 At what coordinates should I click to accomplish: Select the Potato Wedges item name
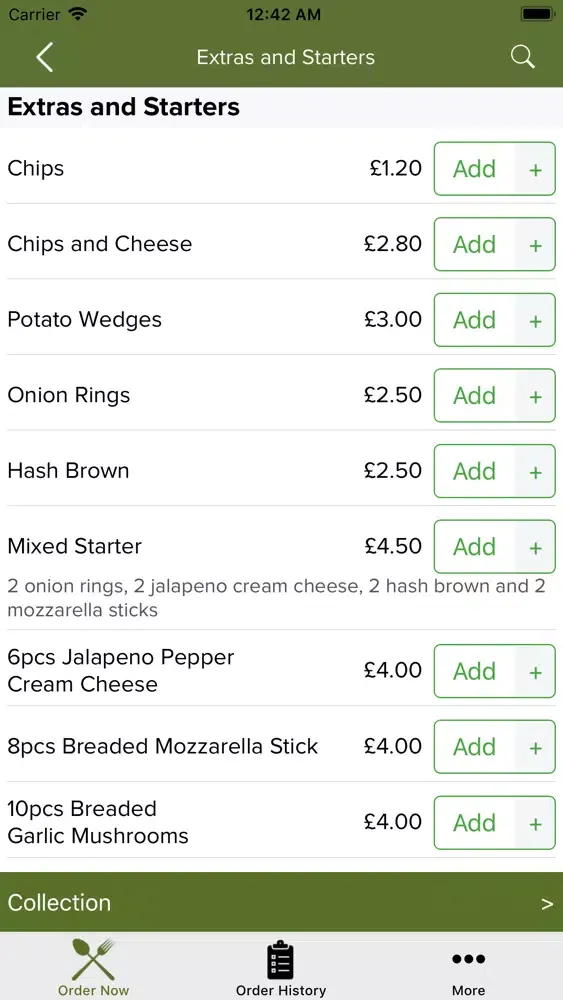tap(84, 320)
